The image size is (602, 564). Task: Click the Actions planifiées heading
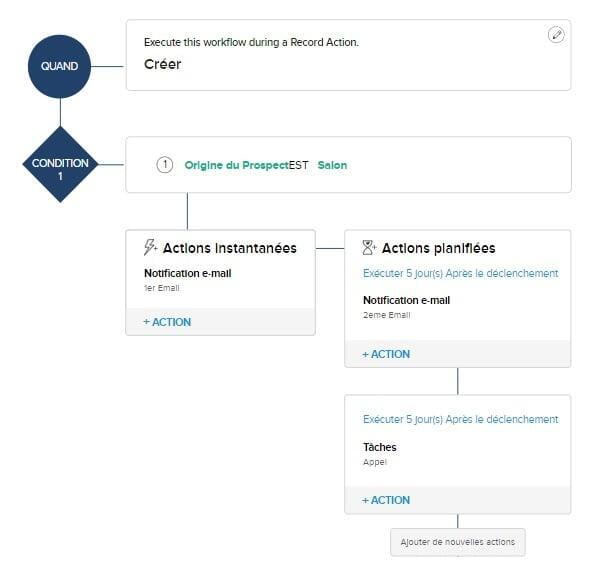(438, 248)
